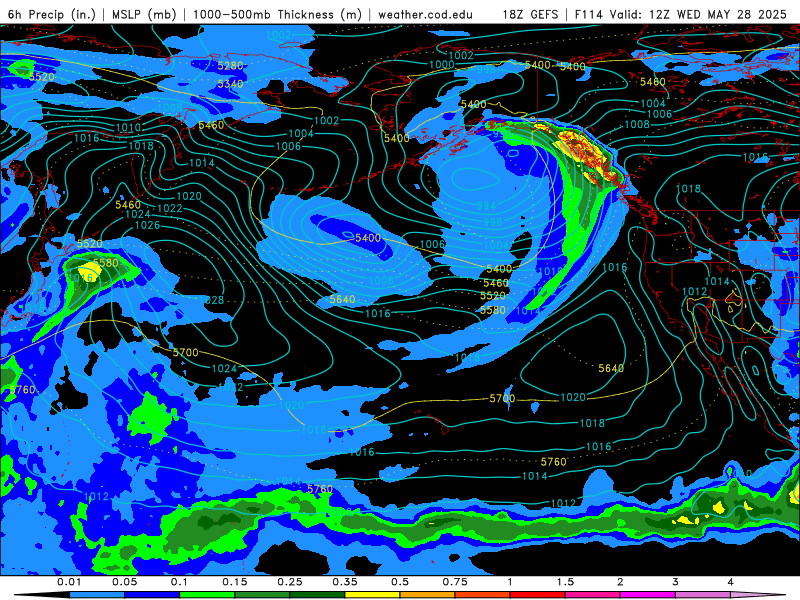This screenshot has height=600, width=800.
Task: Pick the orange 0.5–0.75 legend swatch
Action: (x=428, y=595)
